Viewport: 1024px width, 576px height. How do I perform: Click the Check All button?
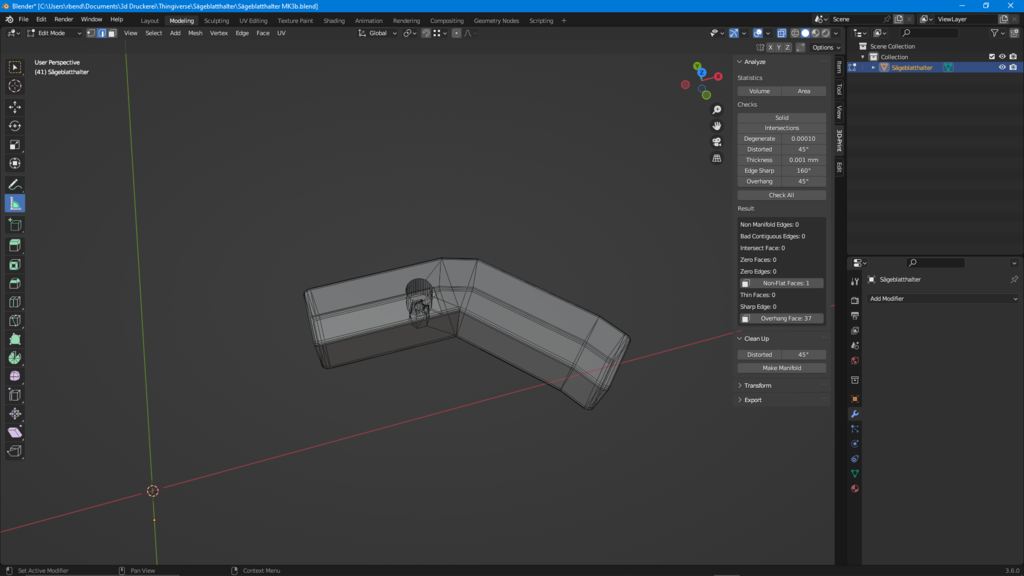tap(781, 195)
